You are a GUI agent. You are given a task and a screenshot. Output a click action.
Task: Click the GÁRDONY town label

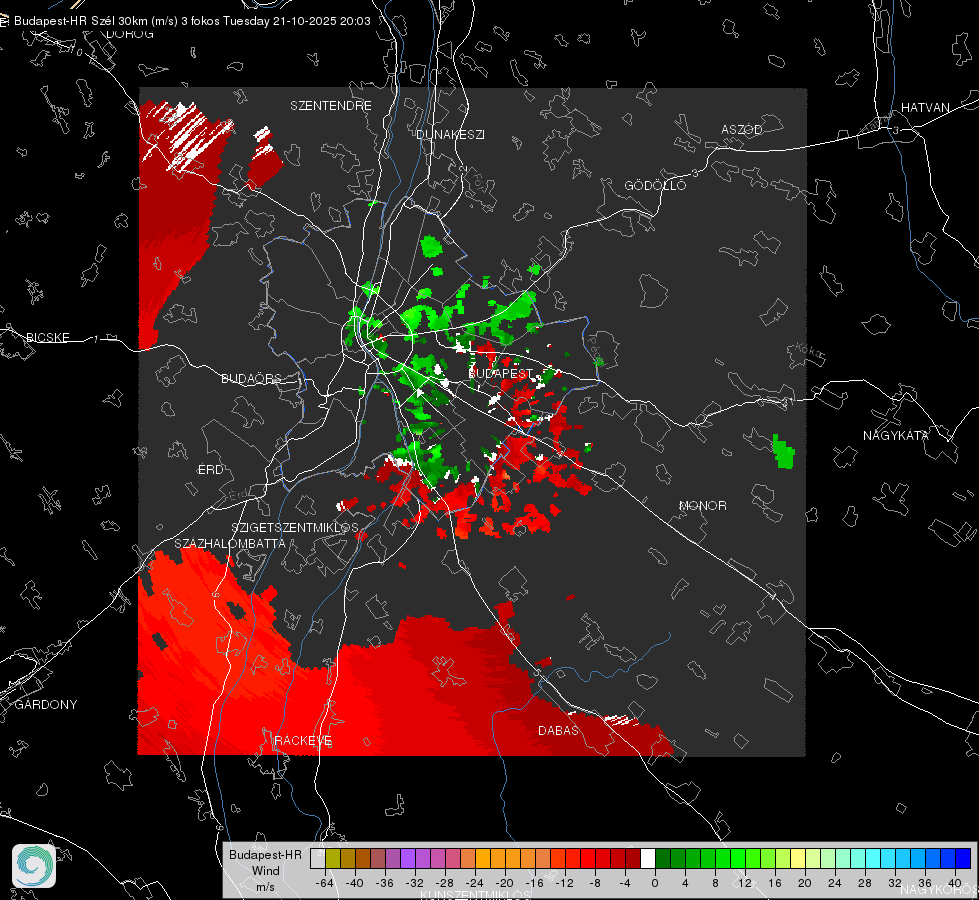(46, 705)
